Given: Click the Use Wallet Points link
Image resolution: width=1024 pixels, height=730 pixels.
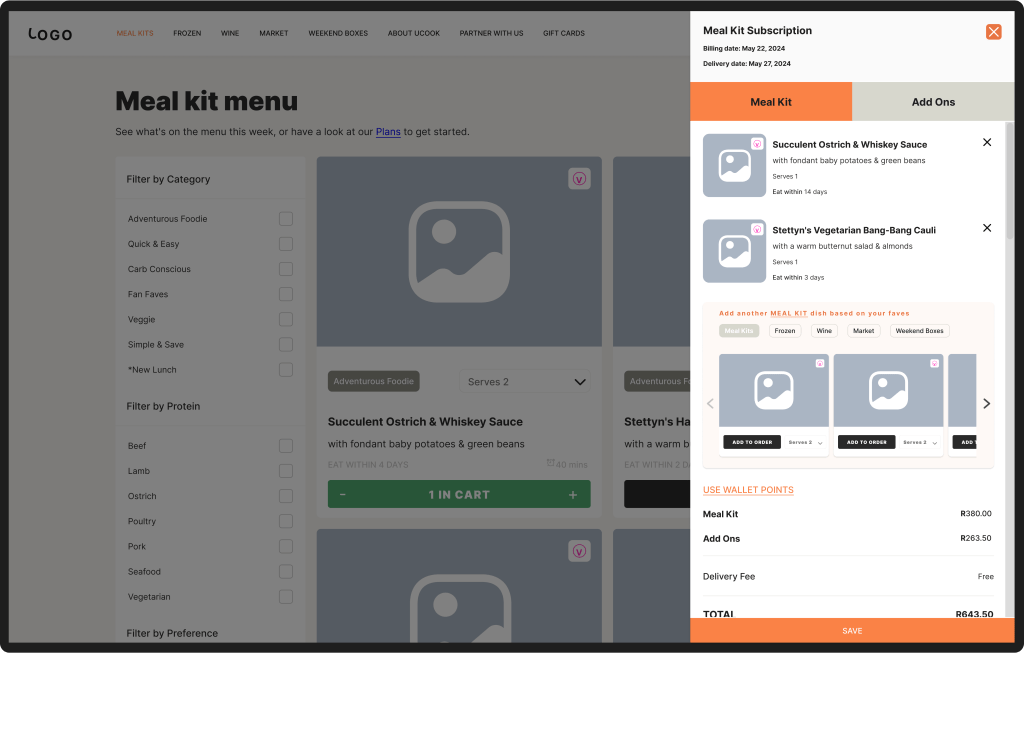Looking at the screenshot, I should coord(748,490).
